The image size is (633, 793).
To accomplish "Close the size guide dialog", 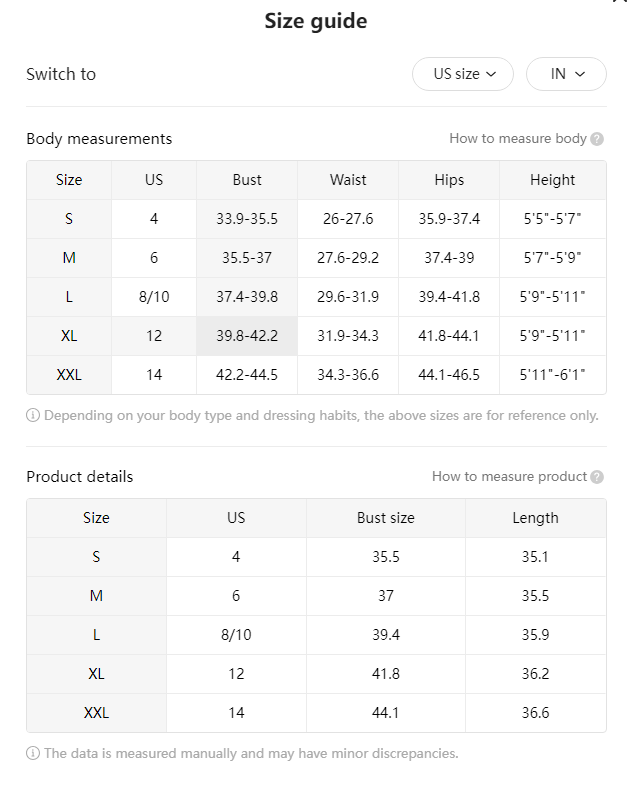I will pos(620,1).
